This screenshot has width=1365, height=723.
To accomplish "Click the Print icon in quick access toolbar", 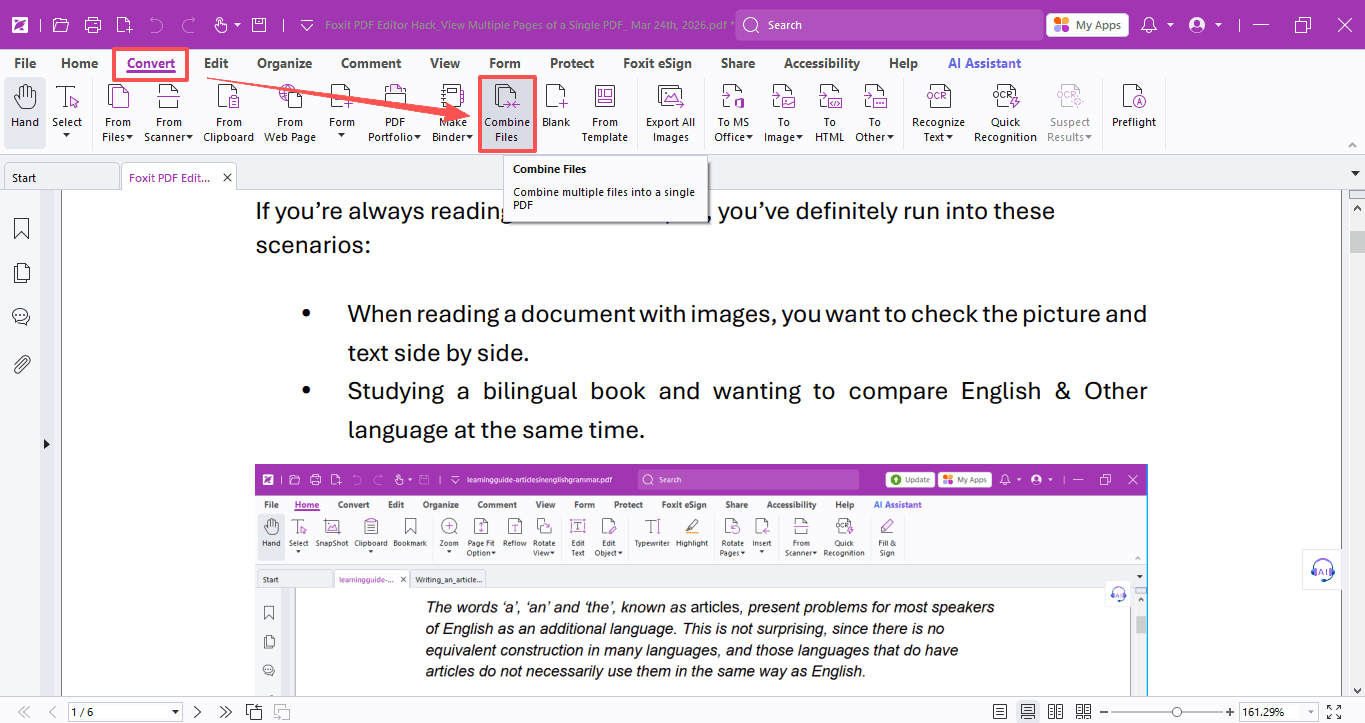I will 93,25.
